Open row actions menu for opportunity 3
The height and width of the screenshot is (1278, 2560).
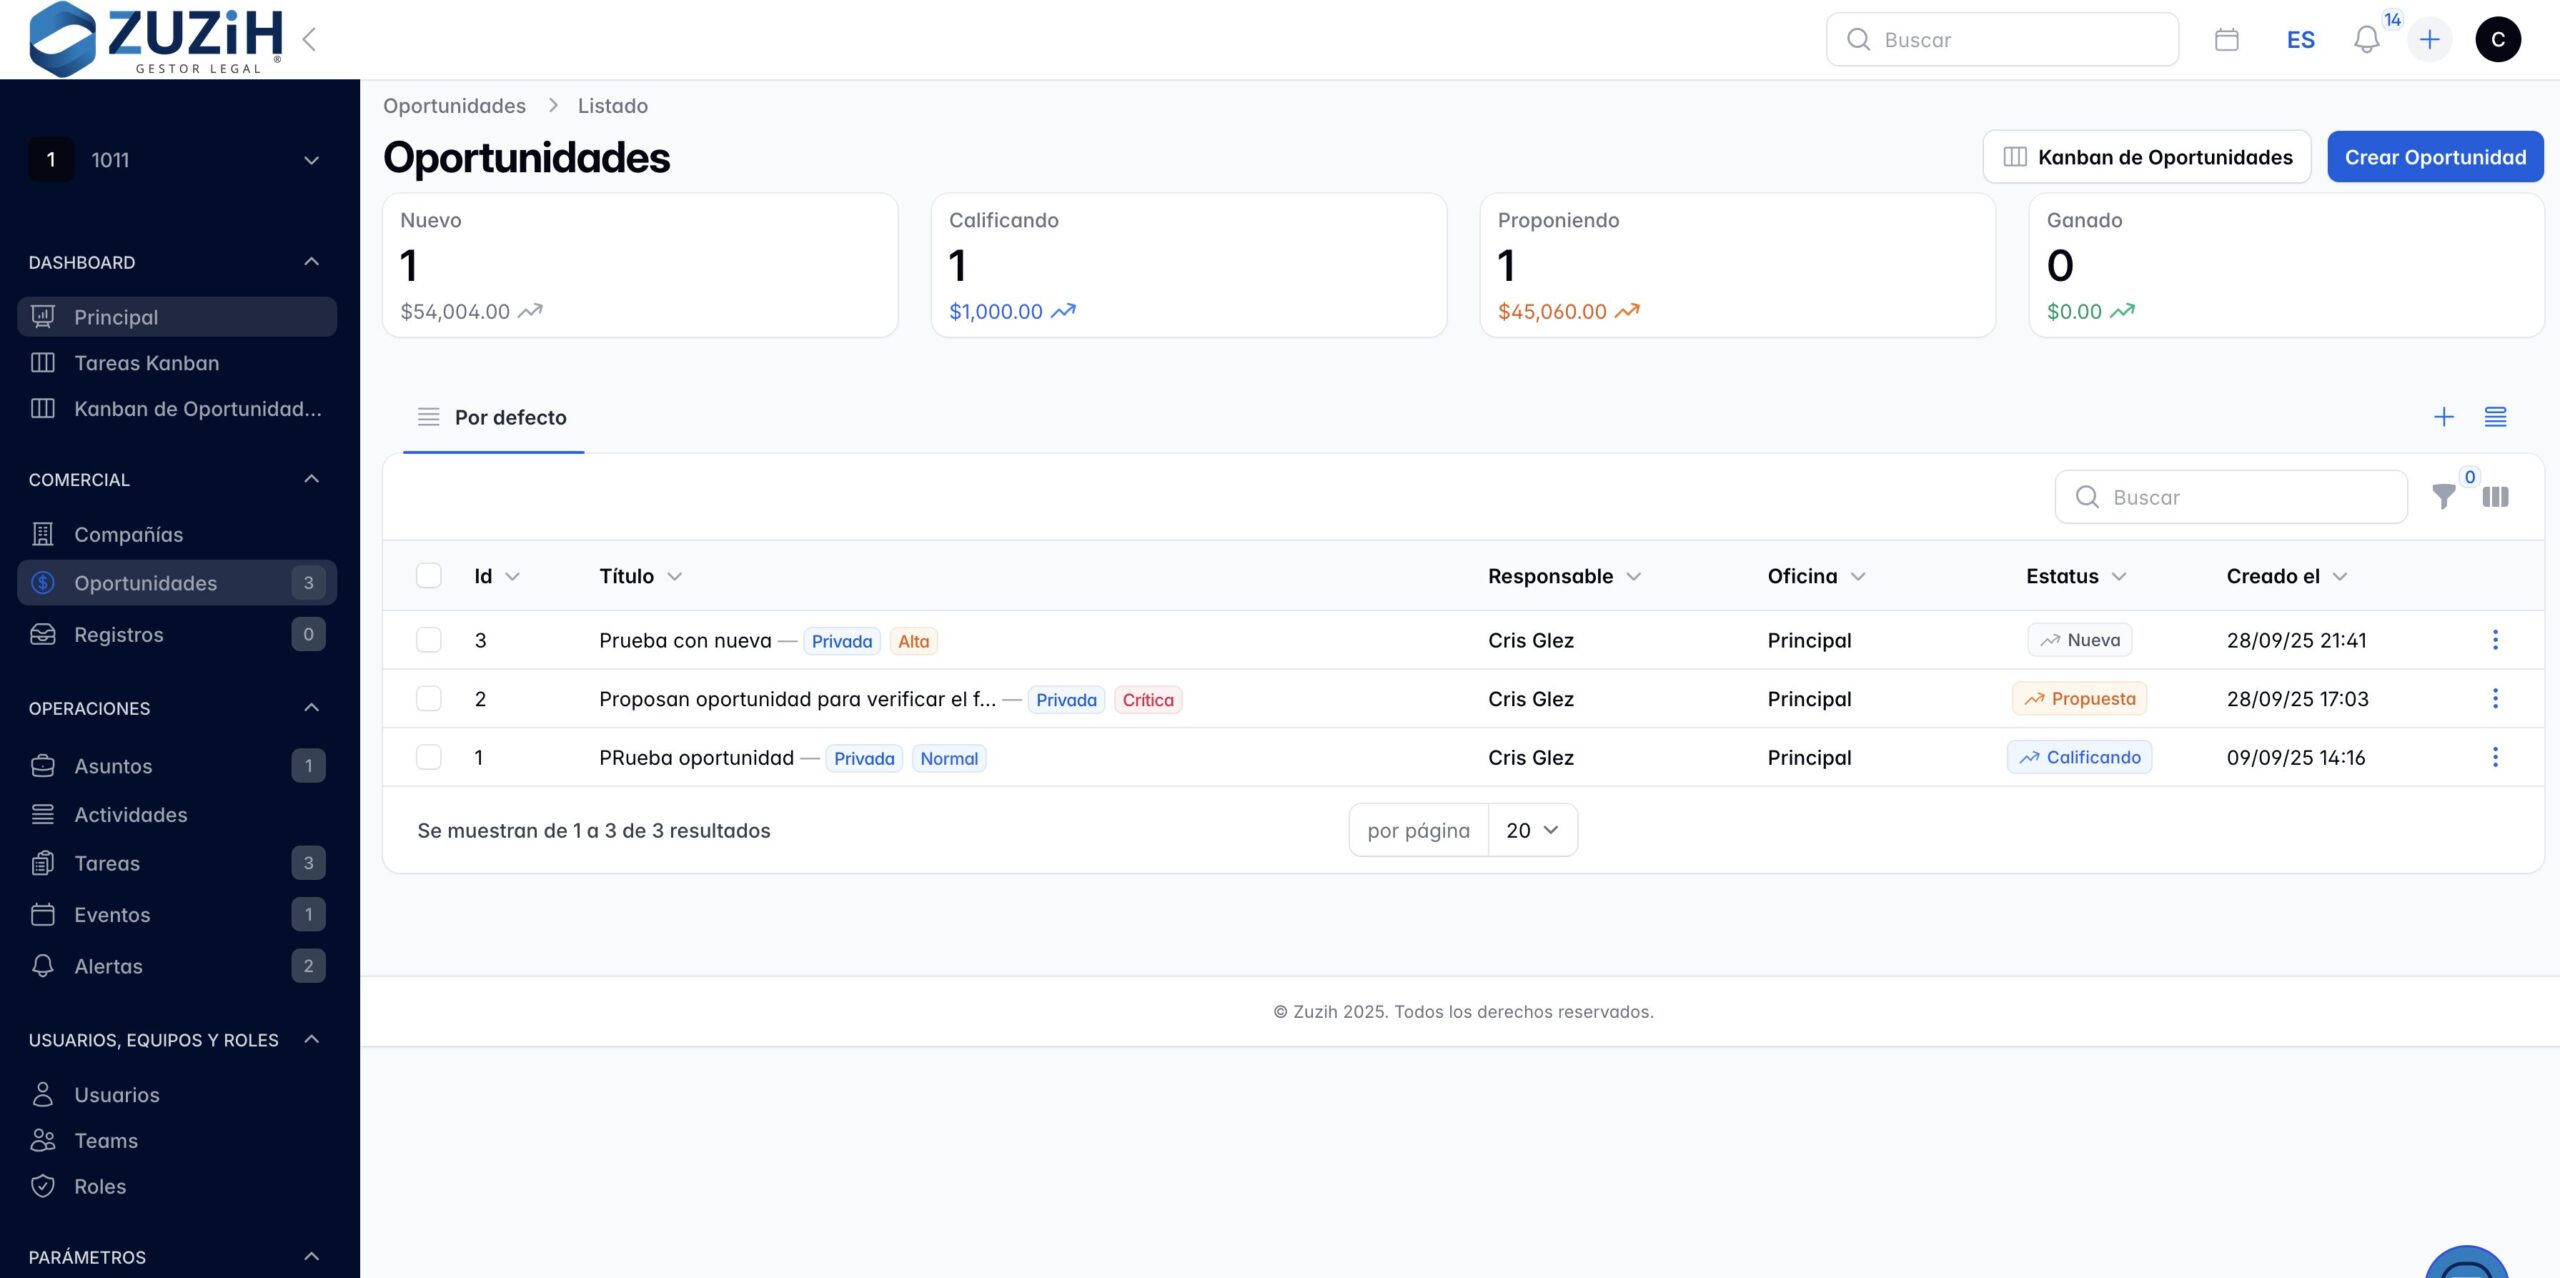pyautogui.click(x=2495, y=640)
